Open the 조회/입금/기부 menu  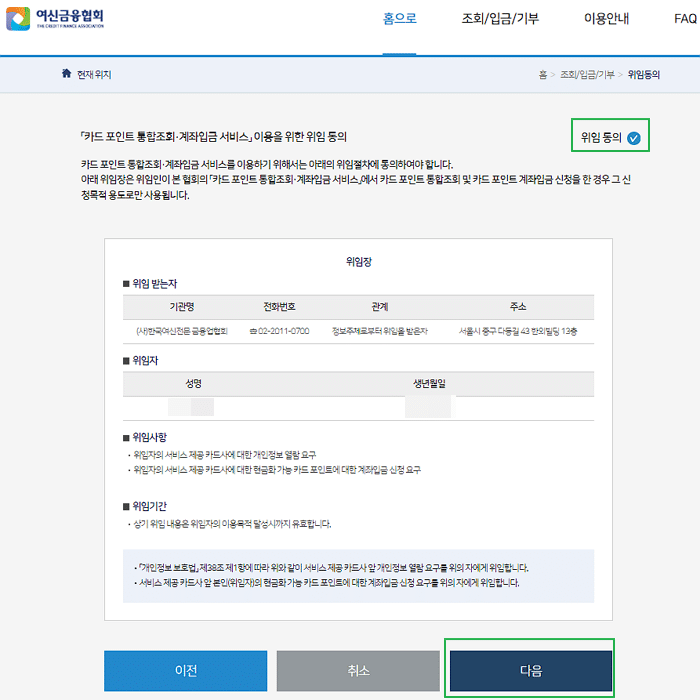click(x=500, y=18)
